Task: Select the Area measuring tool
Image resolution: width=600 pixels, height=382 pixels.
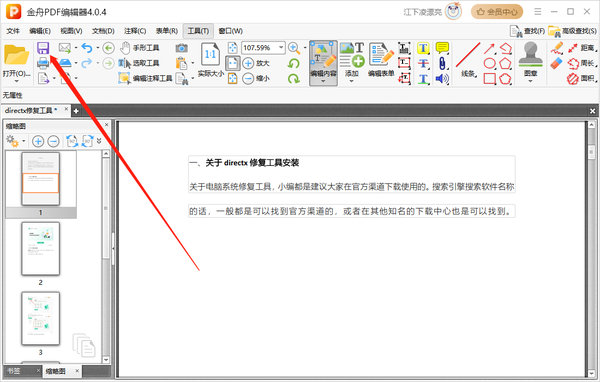Action: point(582,78)
